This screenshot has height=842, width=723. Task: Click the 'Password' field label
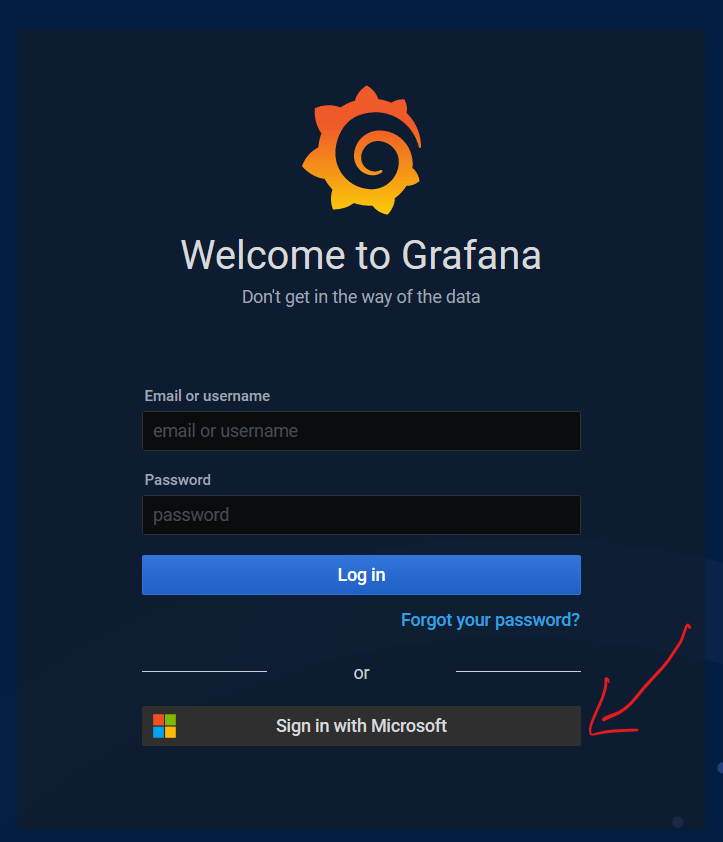[x=178, y=480]
